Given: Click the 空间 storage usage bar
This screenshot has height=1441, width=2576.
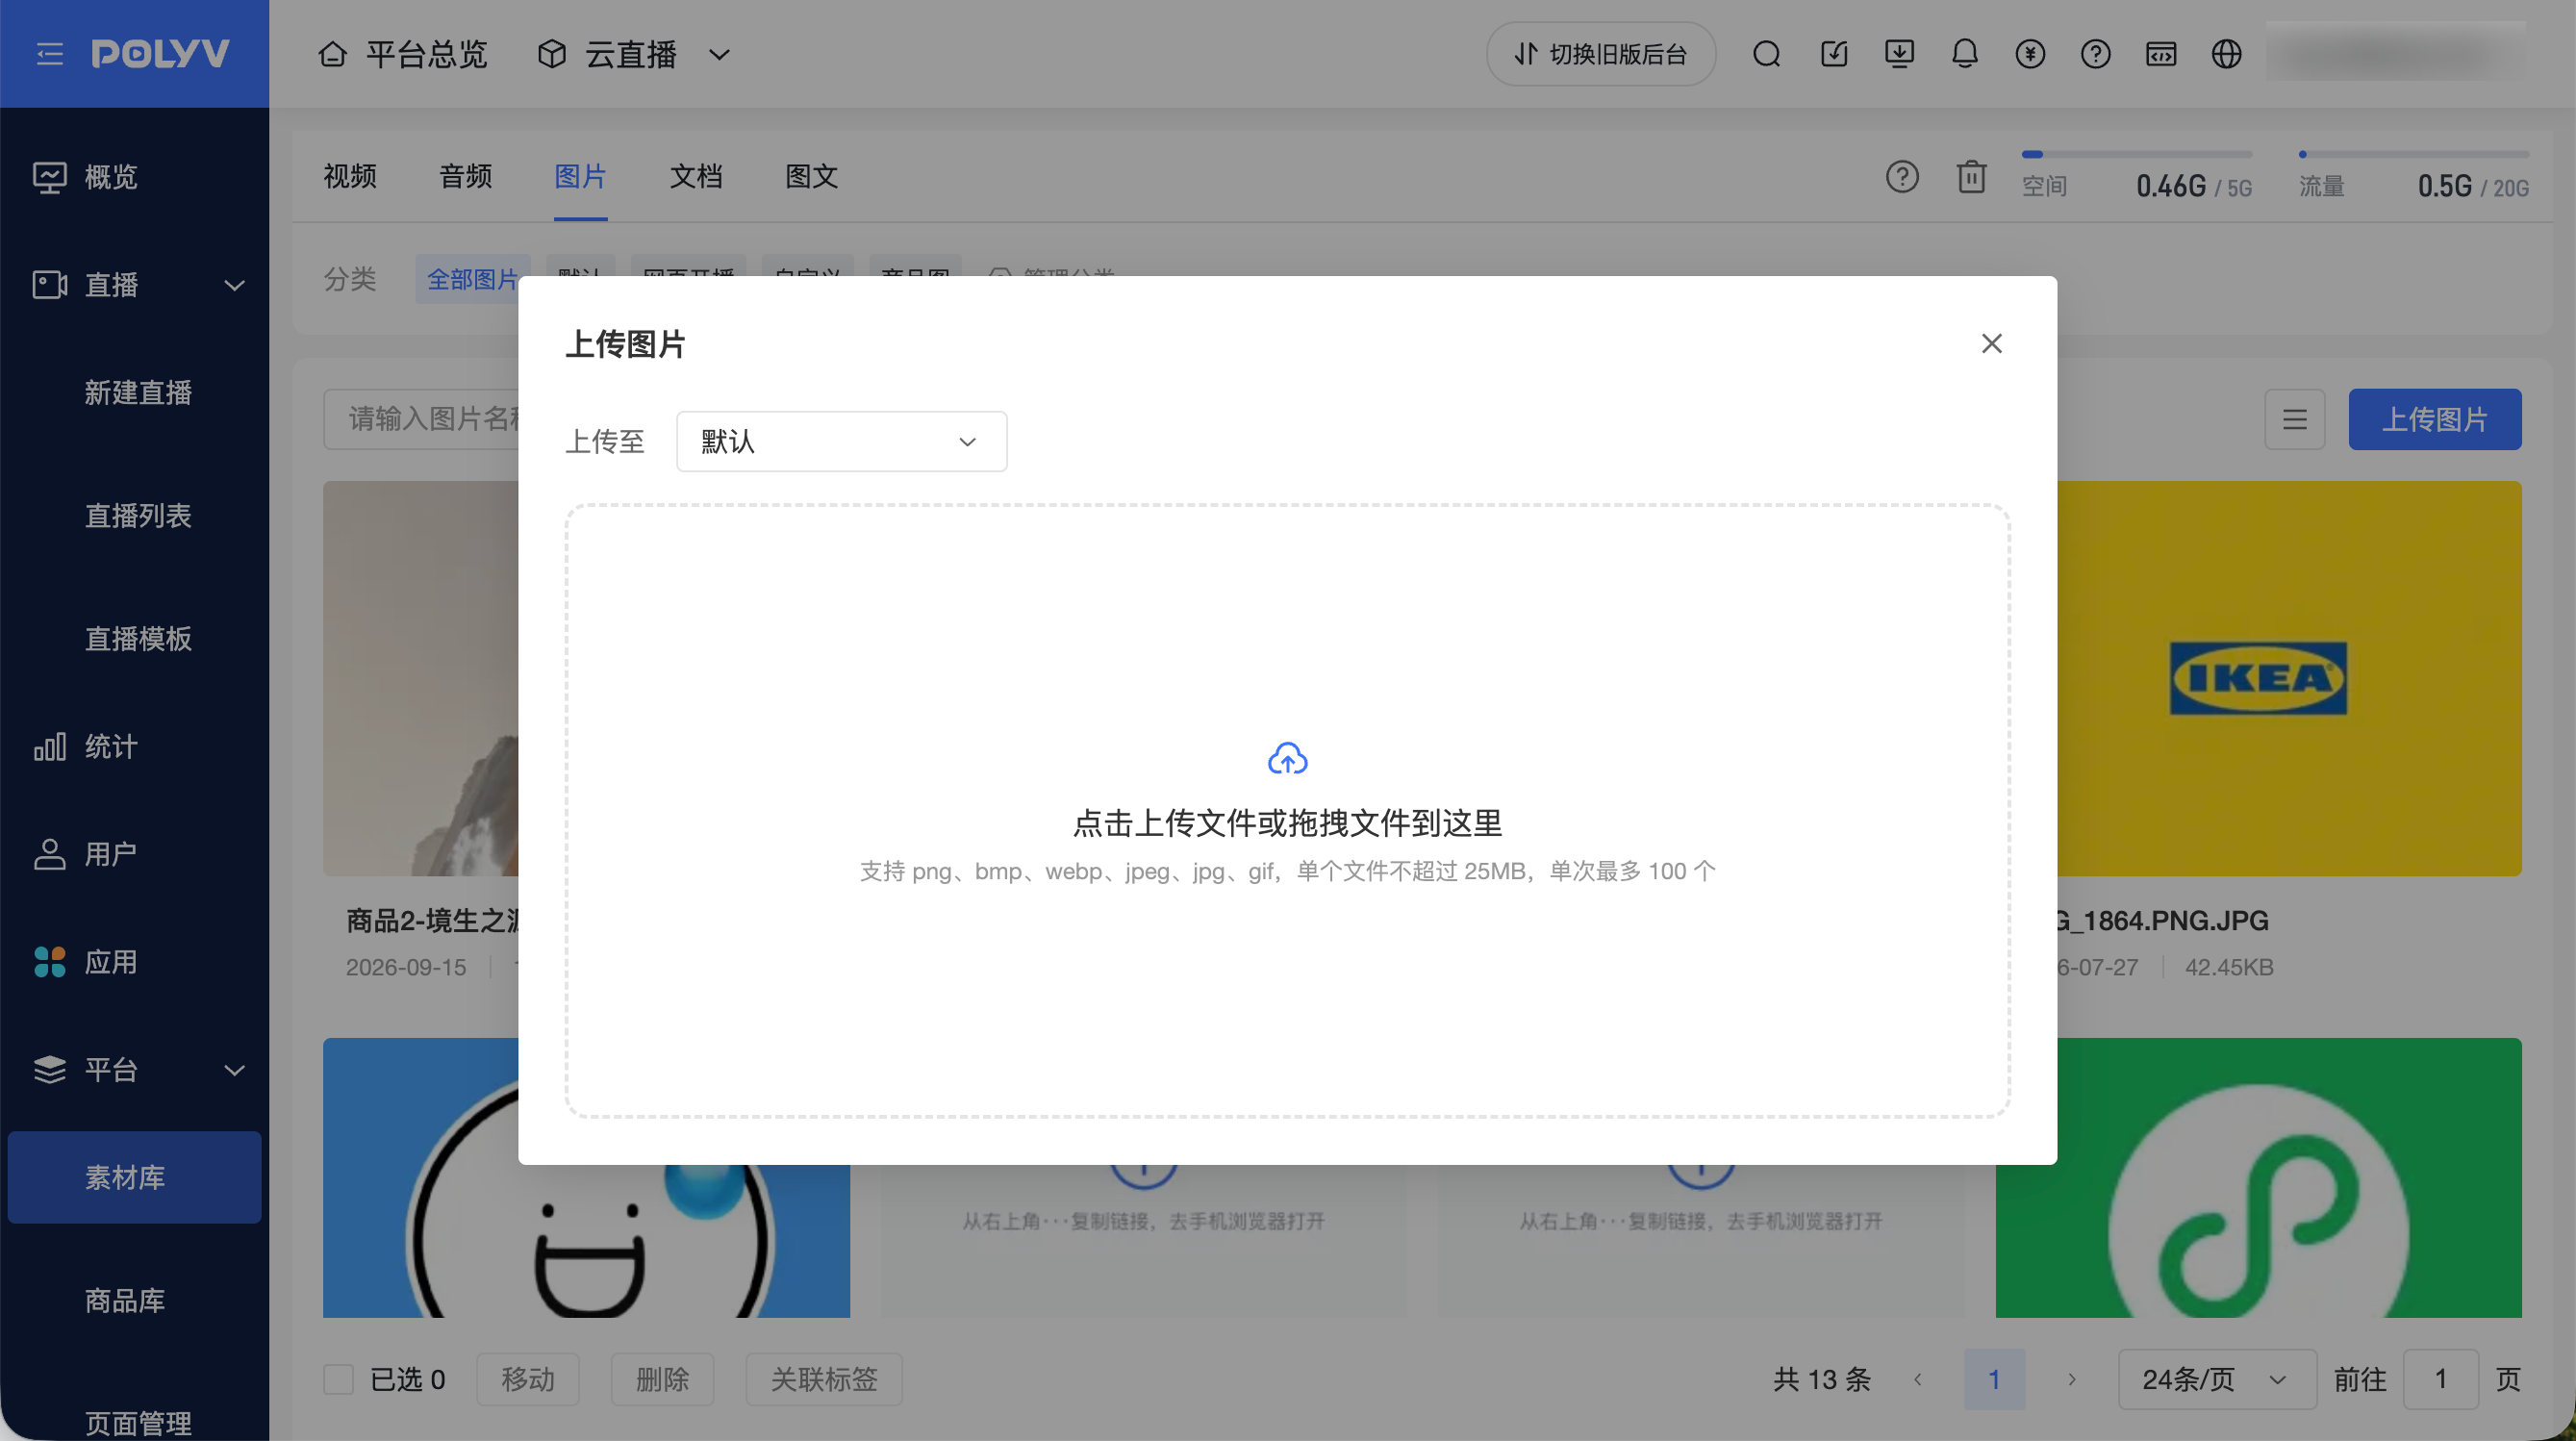Looking at the screenshot, I should (2137, 154).
